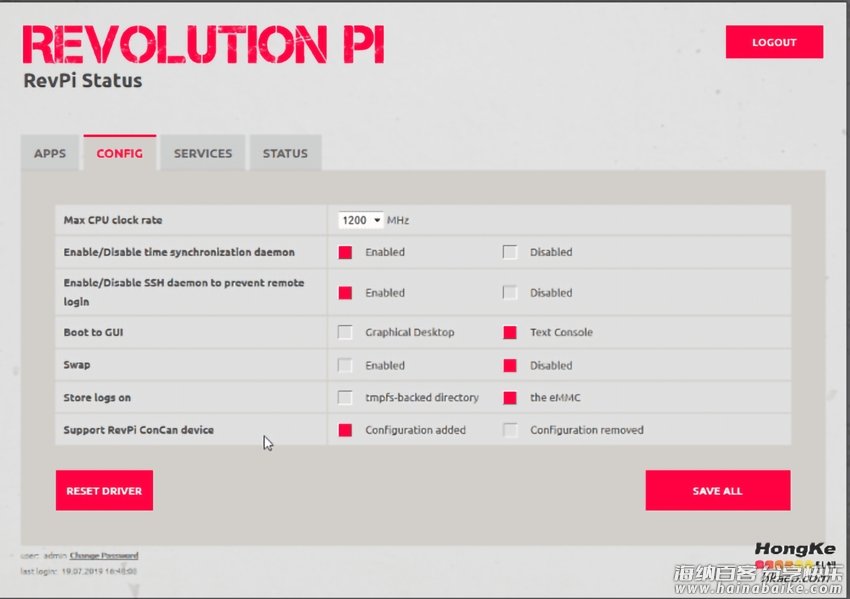The height and width of the screenshot is (599, 850).
Task: Click the 'Enable/Disable time synchronization daemon' label
Action: (179, 252)
